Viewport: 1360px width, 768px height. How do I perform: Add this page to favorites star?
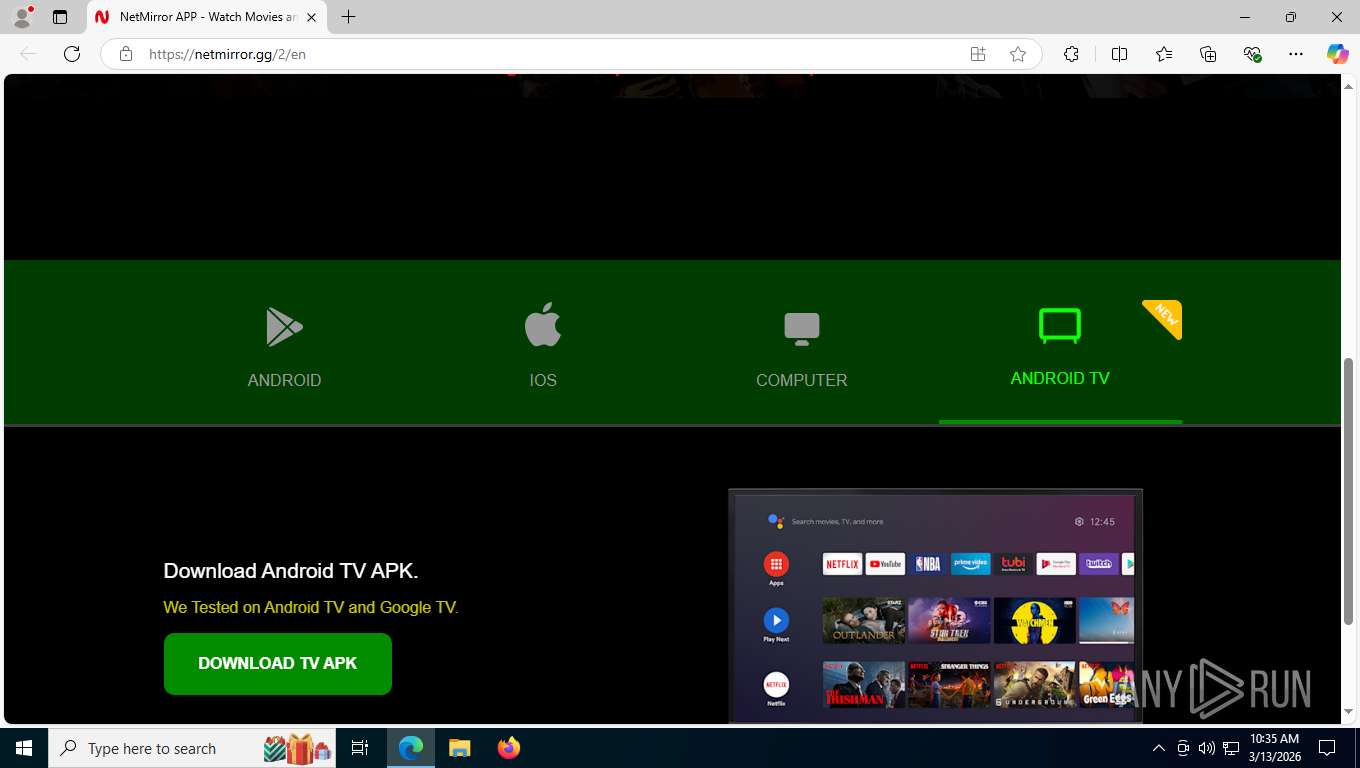tap(1018, 54)
